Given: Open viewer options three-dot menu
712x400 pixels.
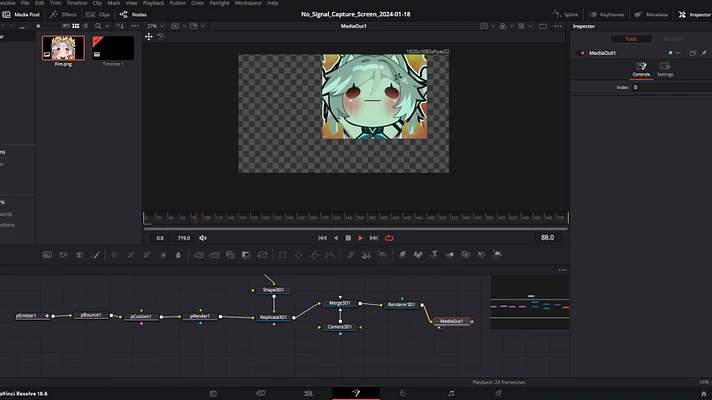Looking at the screenshot, I should click(x=558, y=26).
